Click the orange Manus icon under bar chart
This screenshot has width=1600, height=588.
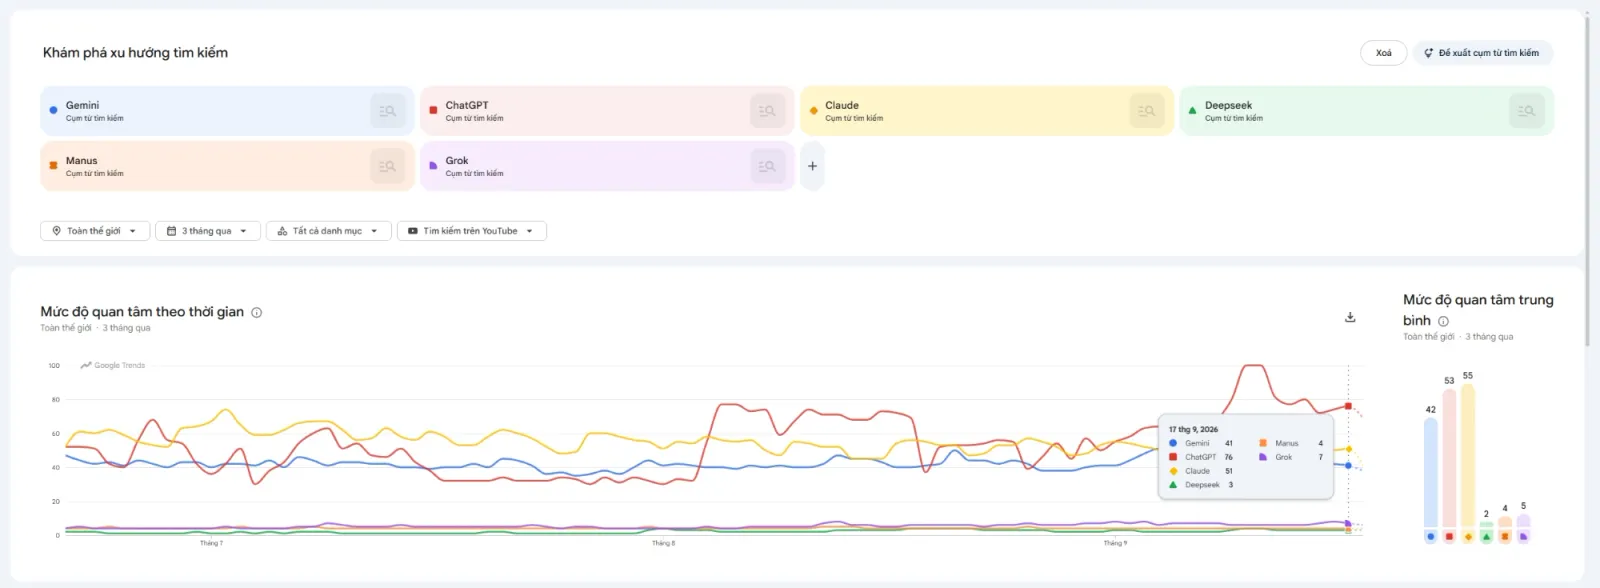pyautogui.click(x=1505, y=537)
